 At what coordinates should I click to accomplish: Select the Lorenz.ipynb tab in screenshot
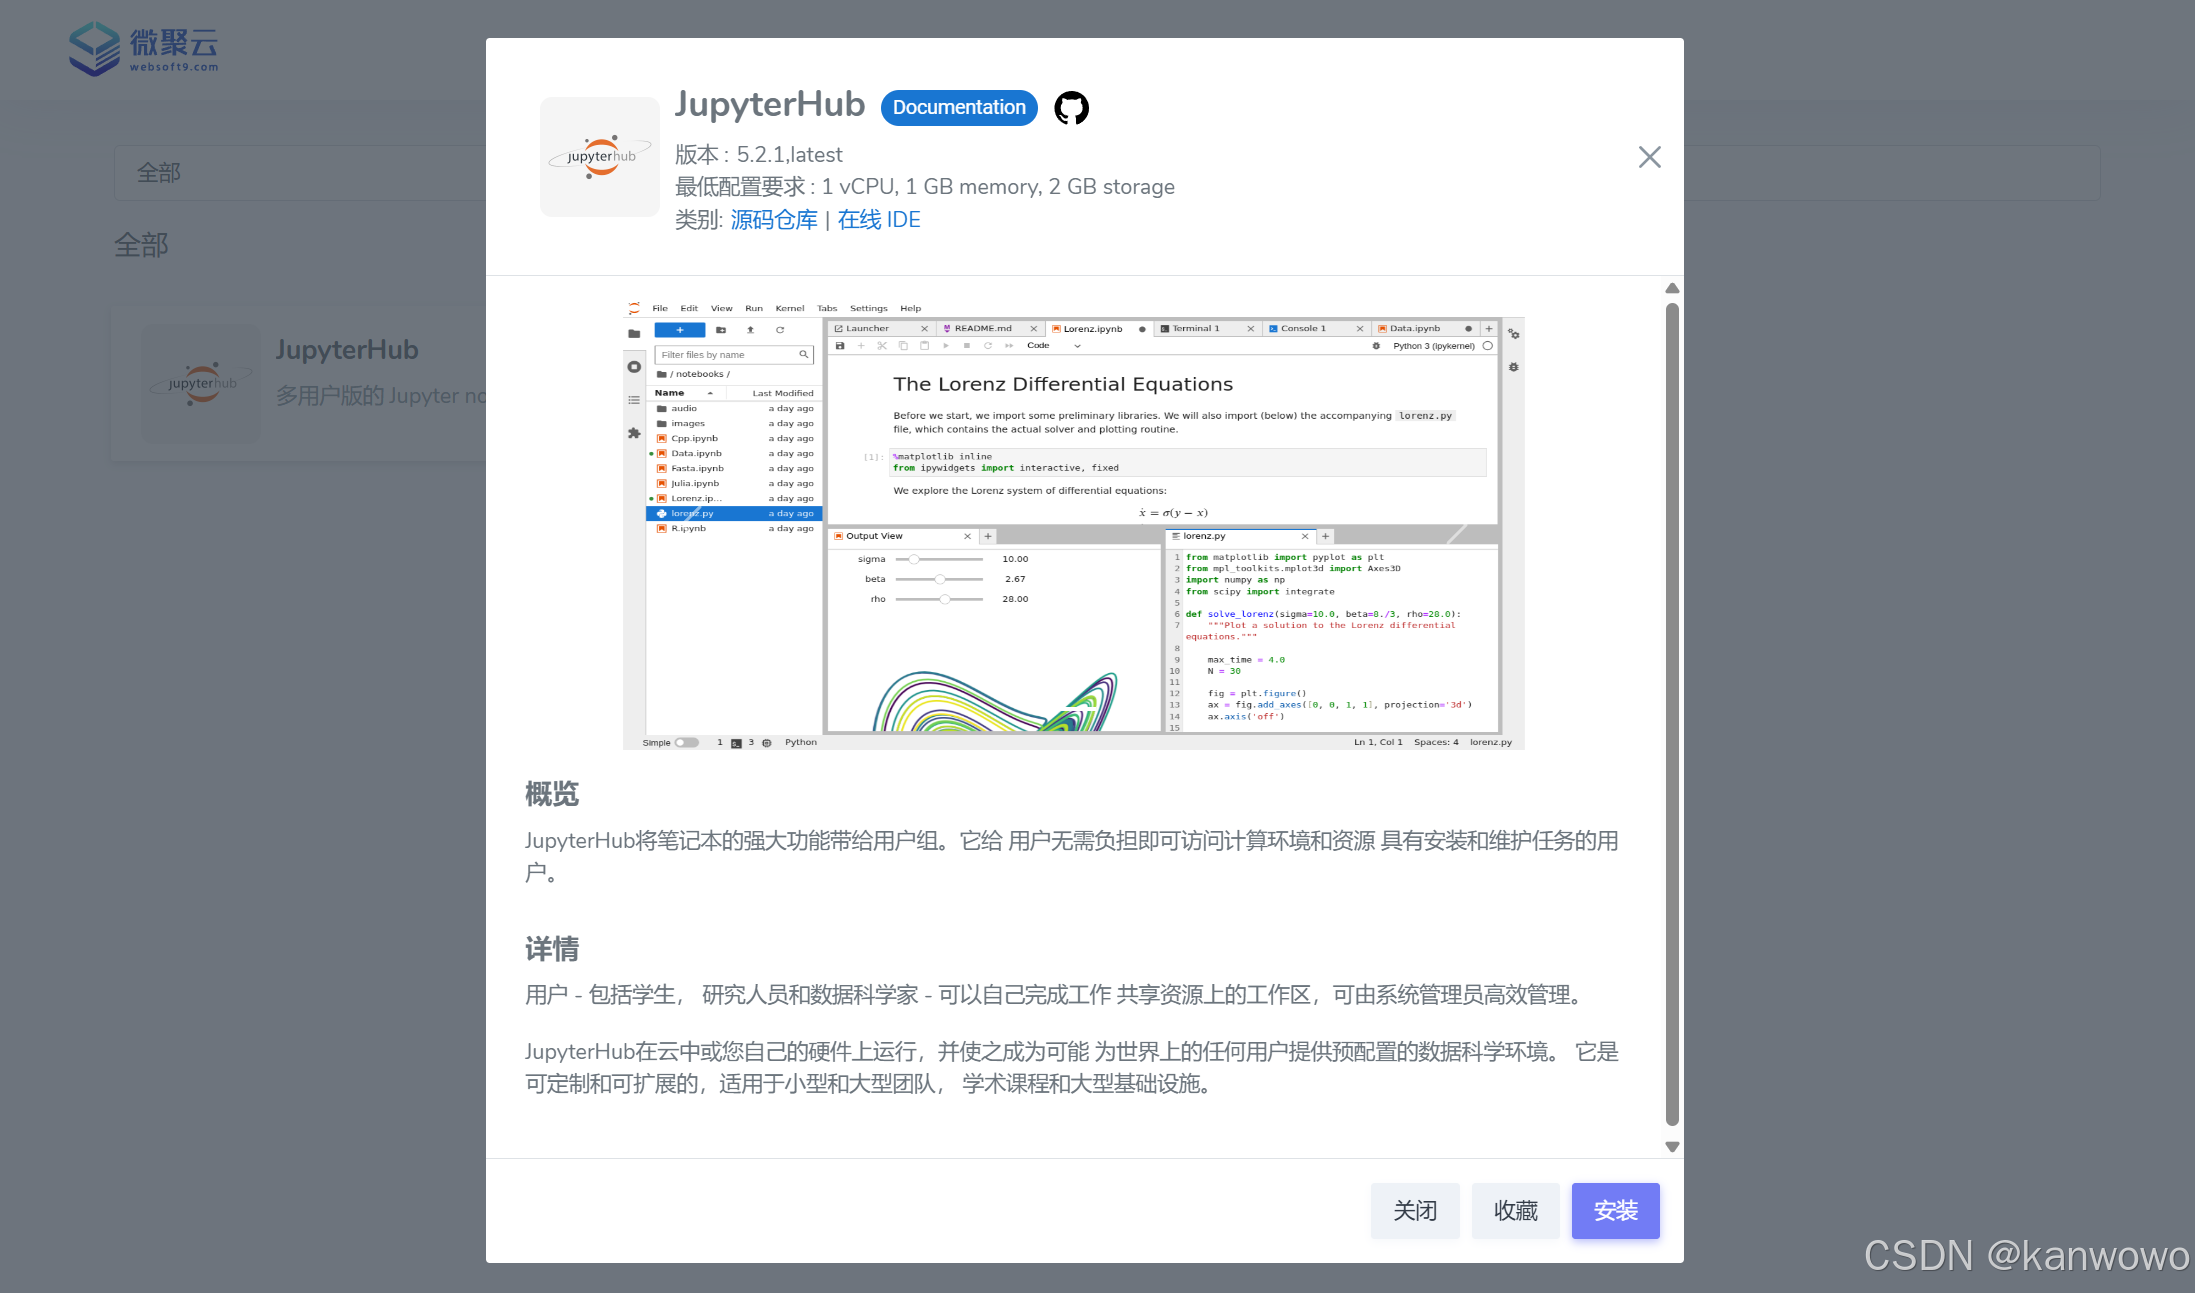click(x=1092, y=329)
